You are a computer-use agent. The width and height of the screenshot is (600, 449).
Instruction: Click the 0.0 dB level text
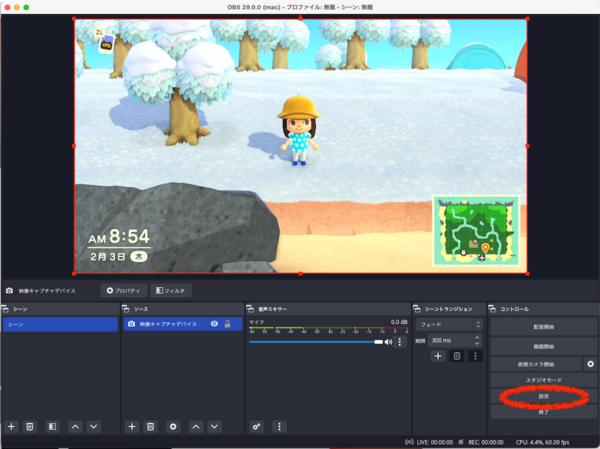(x=399, y=322)
